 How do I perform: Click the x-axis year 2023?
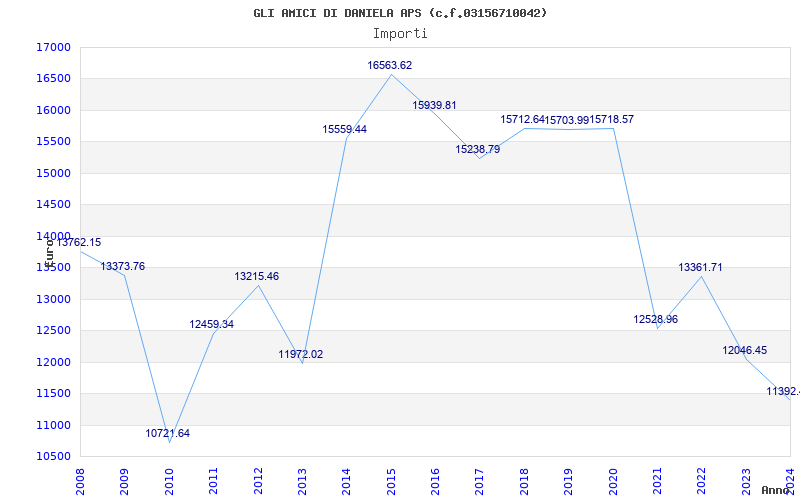[746, 481]
